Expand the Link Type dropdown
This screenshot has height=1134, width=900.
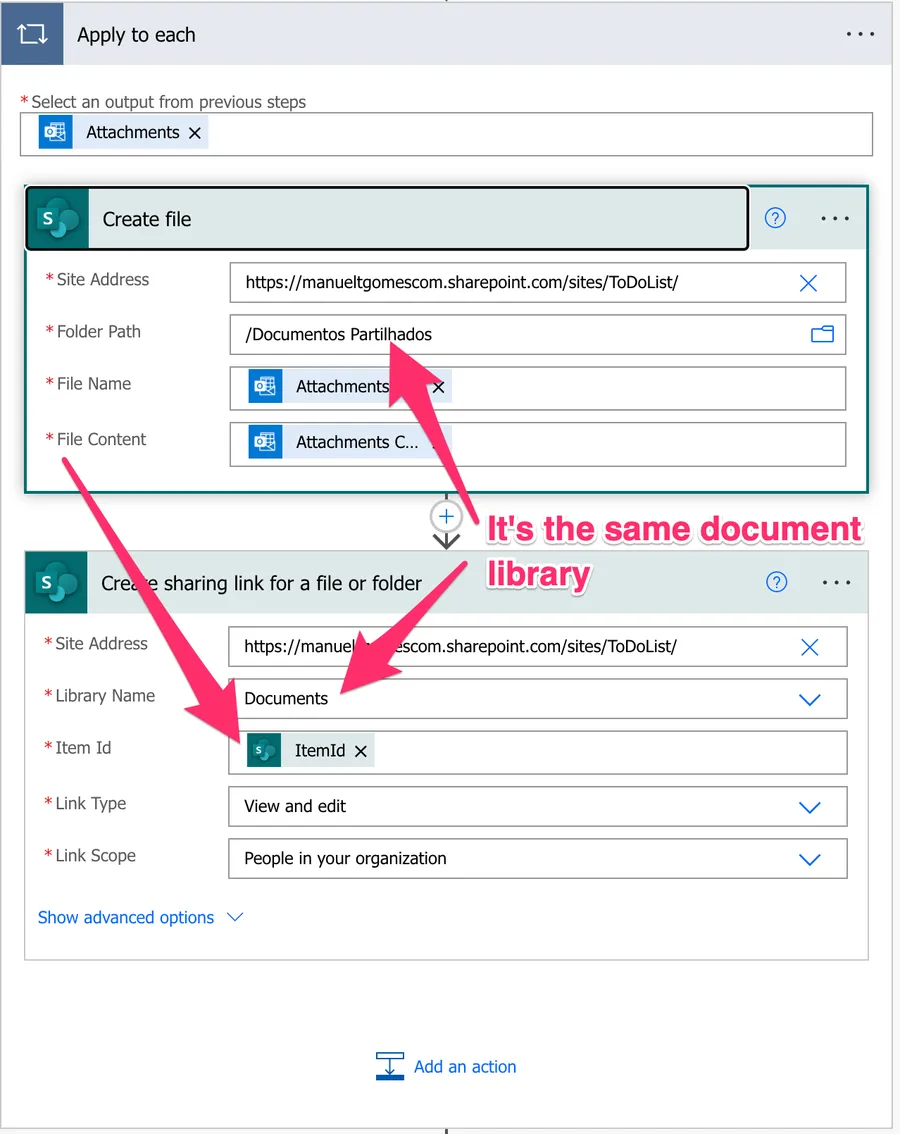[x=809, y=807]
